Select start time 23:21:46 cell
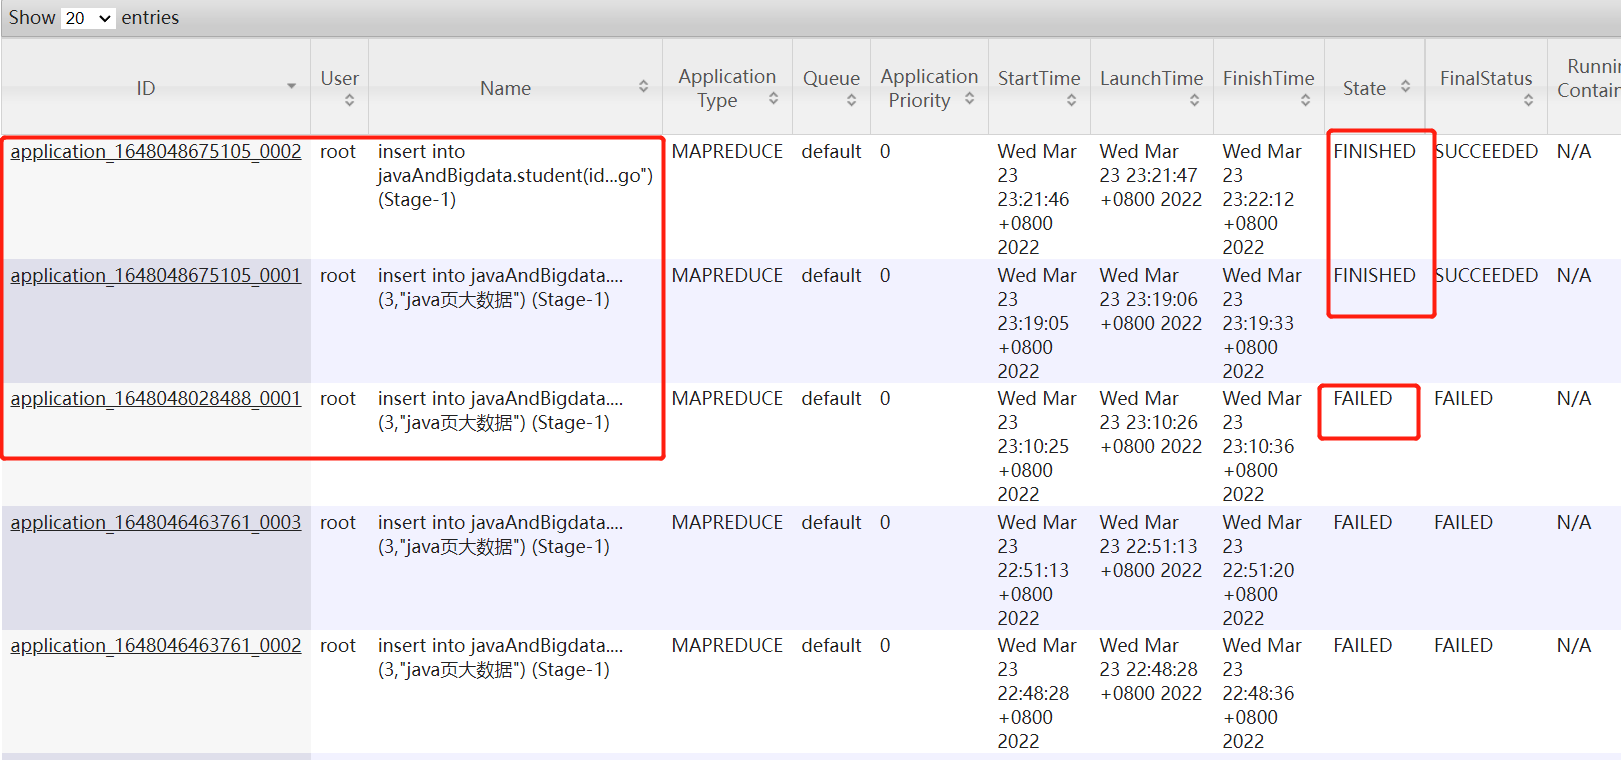 tap(1037, 199)
